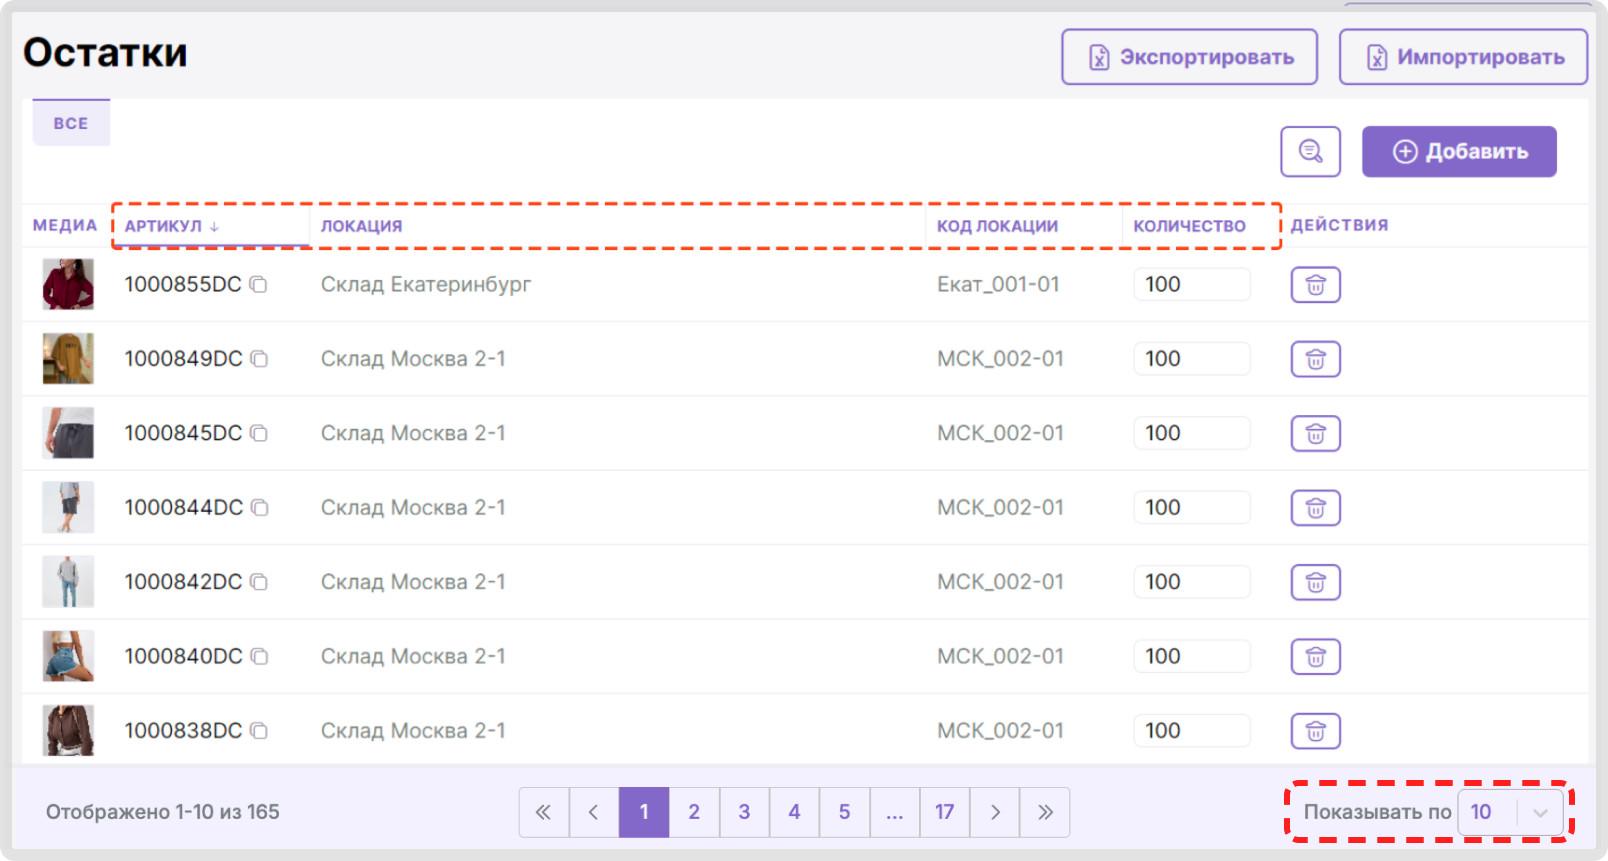The width and height of the screenshot is (1608, 861).
Task: Click location code Екат_001-01
Action: click(x=998, y=285)
